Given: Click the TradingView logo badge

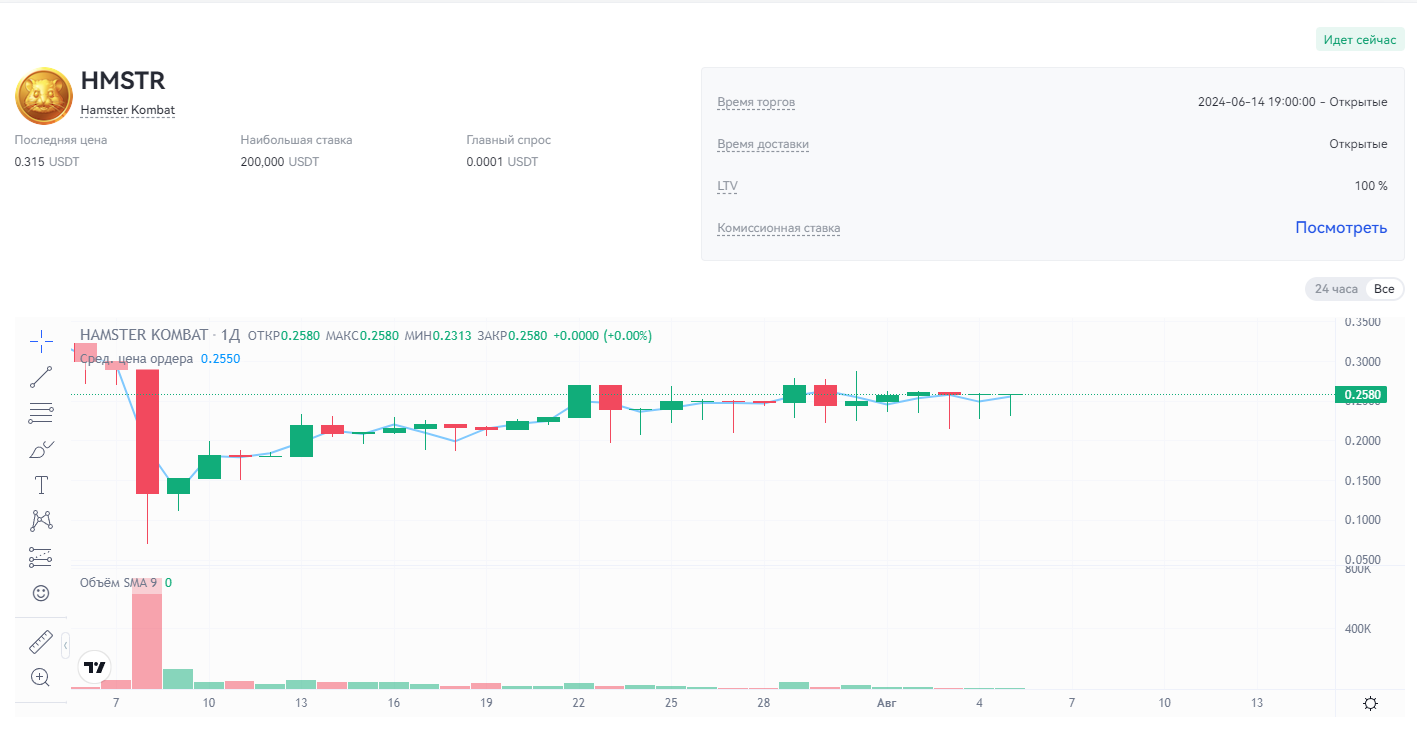Looking at the screenshot, I should (x=95, y=667).
